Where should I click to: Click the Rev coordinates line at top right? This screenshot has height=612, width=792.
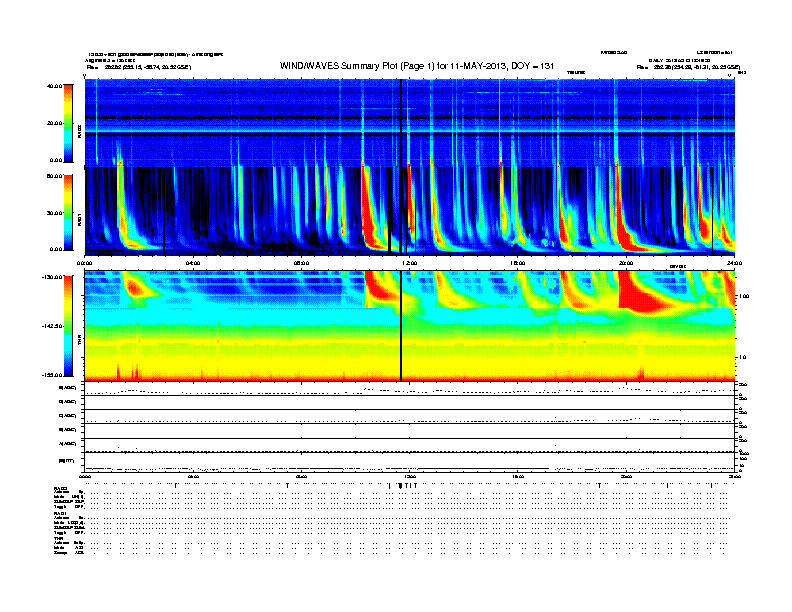pyautogui.click(x=688, y=67)
